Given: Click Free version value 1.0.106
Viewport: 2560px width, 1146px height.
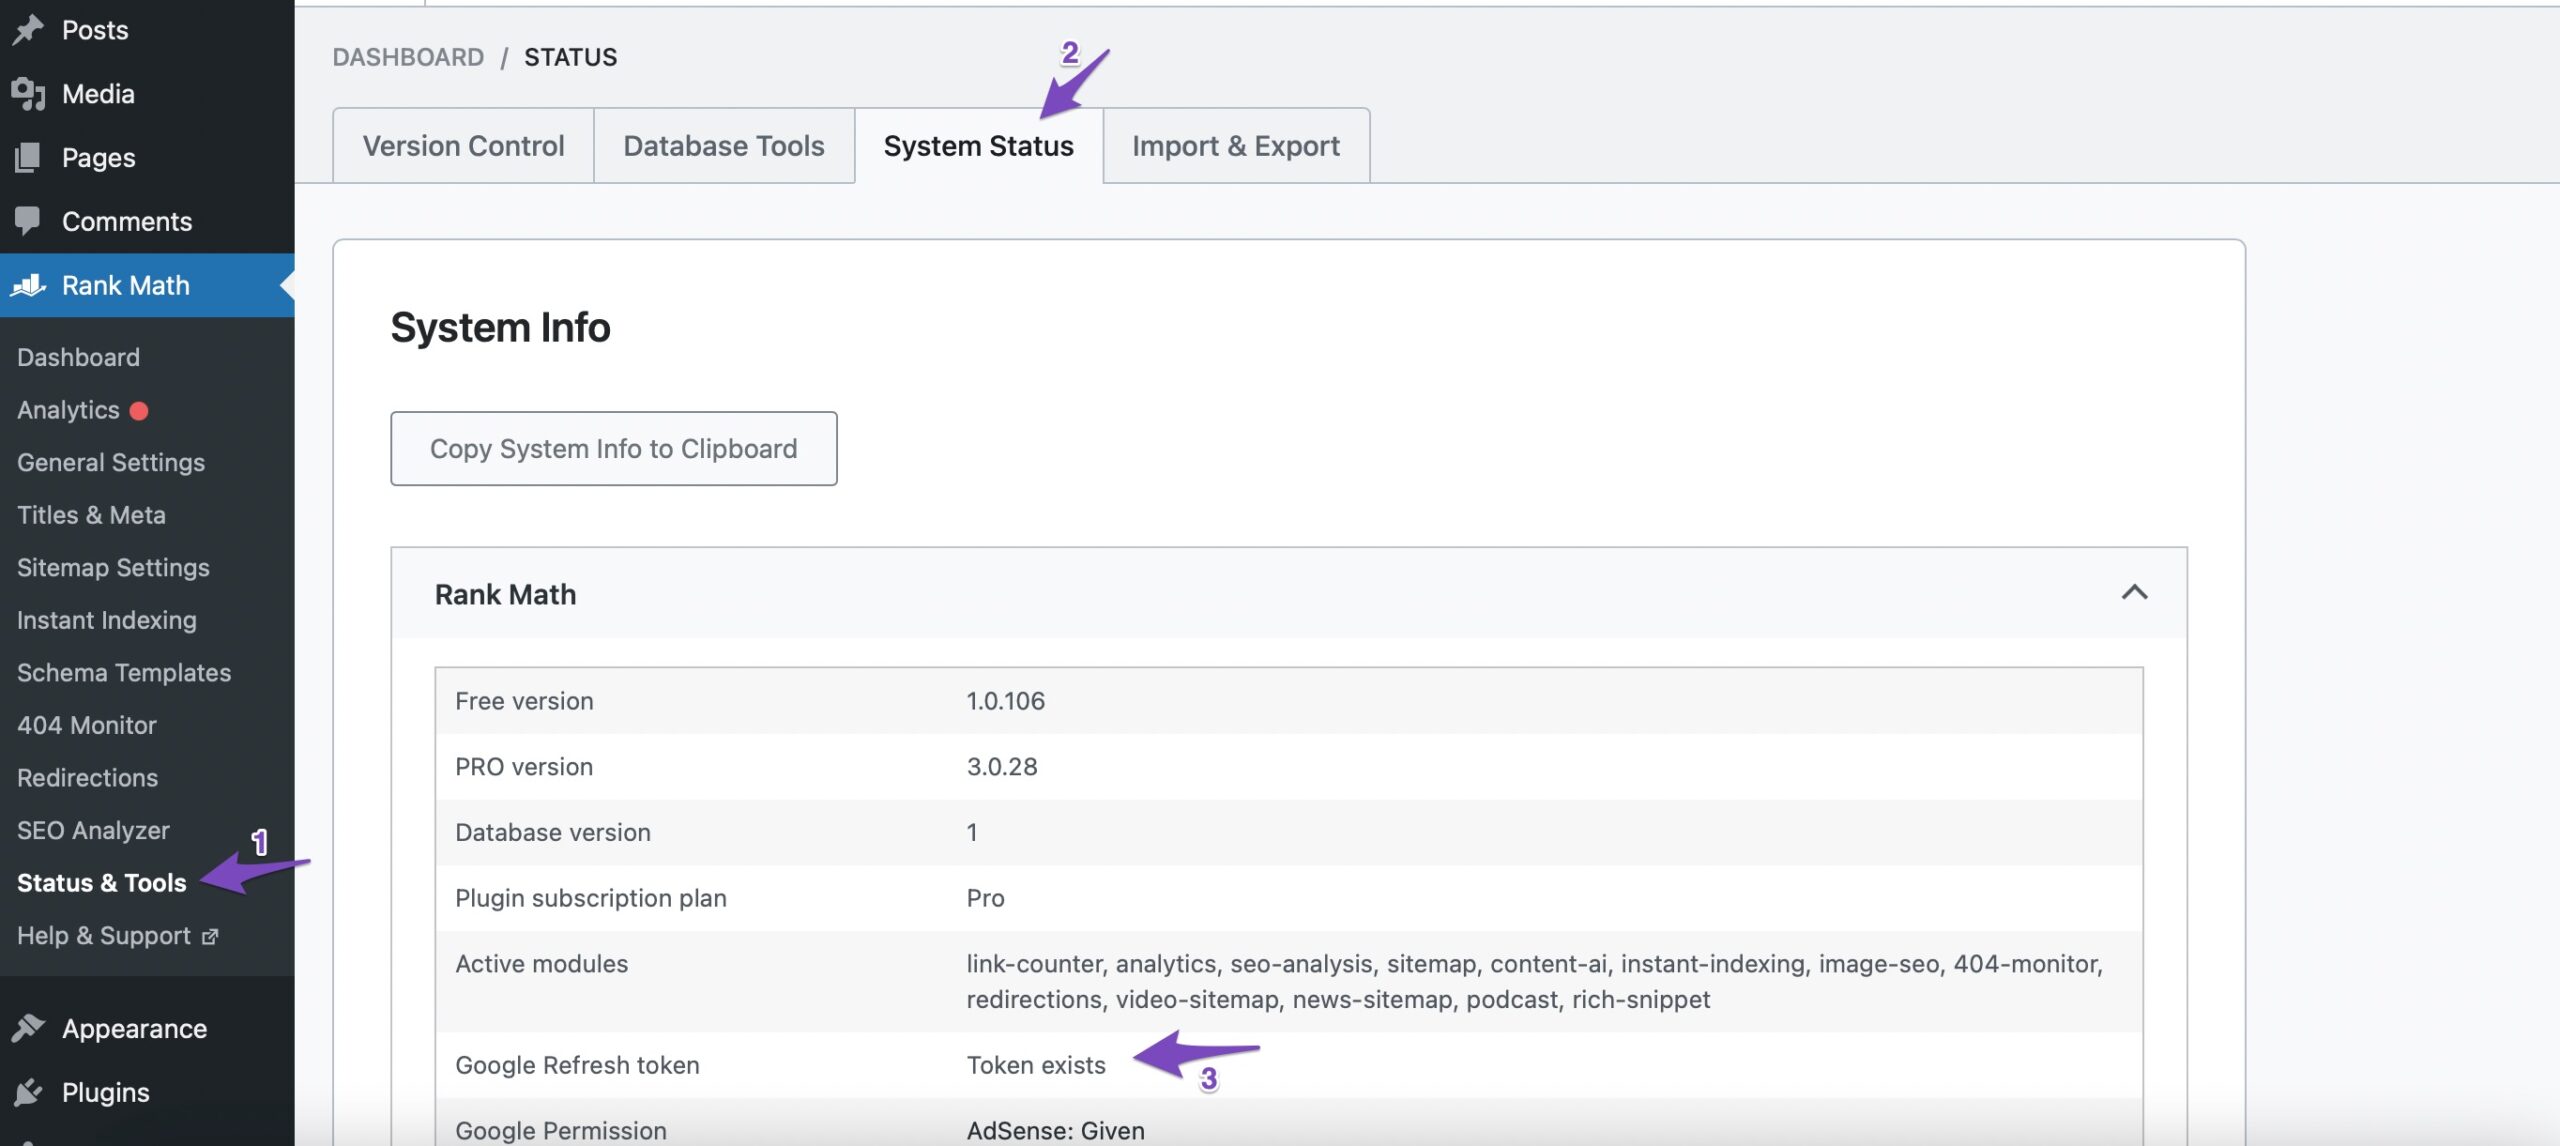Looking at the screenshot, I should click(1005, 701).
